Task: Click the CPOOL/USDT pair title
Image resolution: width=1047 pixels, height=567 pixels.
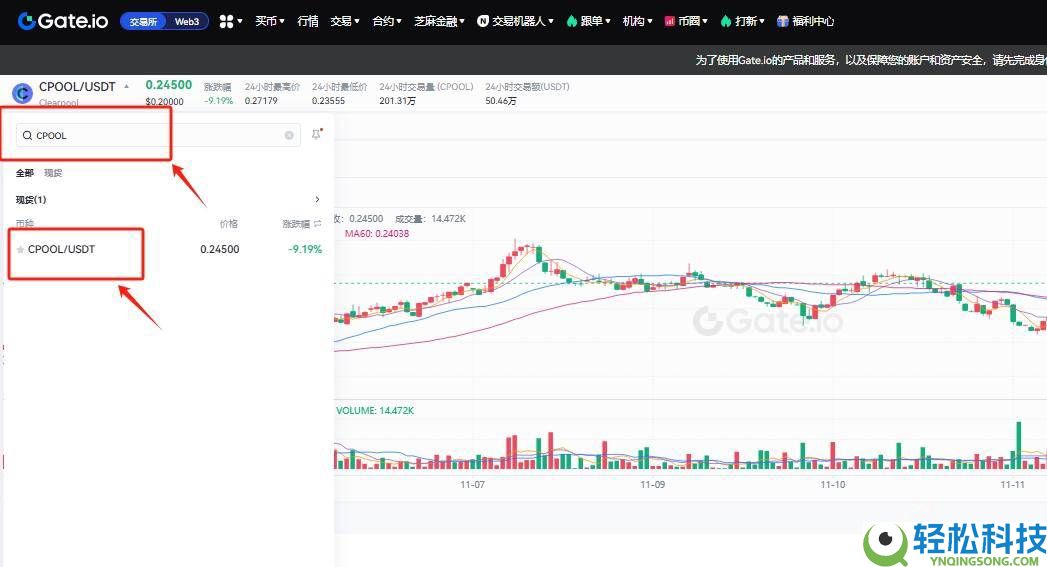Action: pos(77,87)
